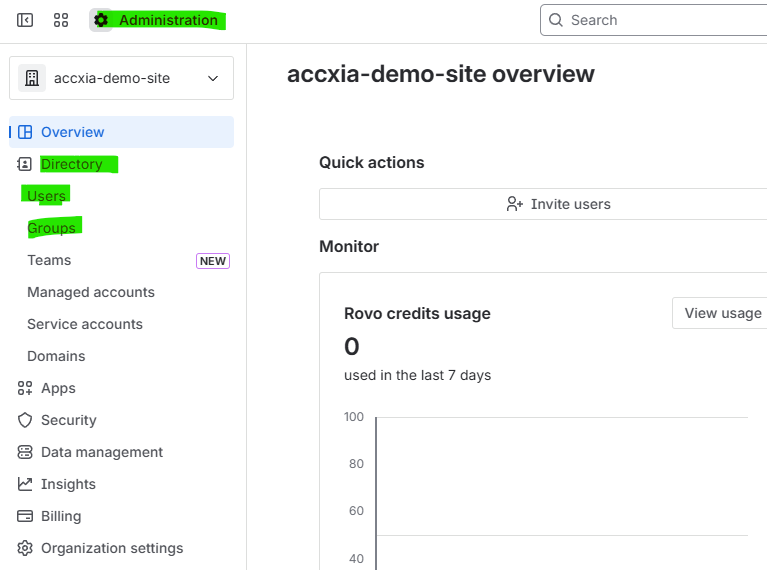
Task: Click into the Search field
Action: click(660, 20)
